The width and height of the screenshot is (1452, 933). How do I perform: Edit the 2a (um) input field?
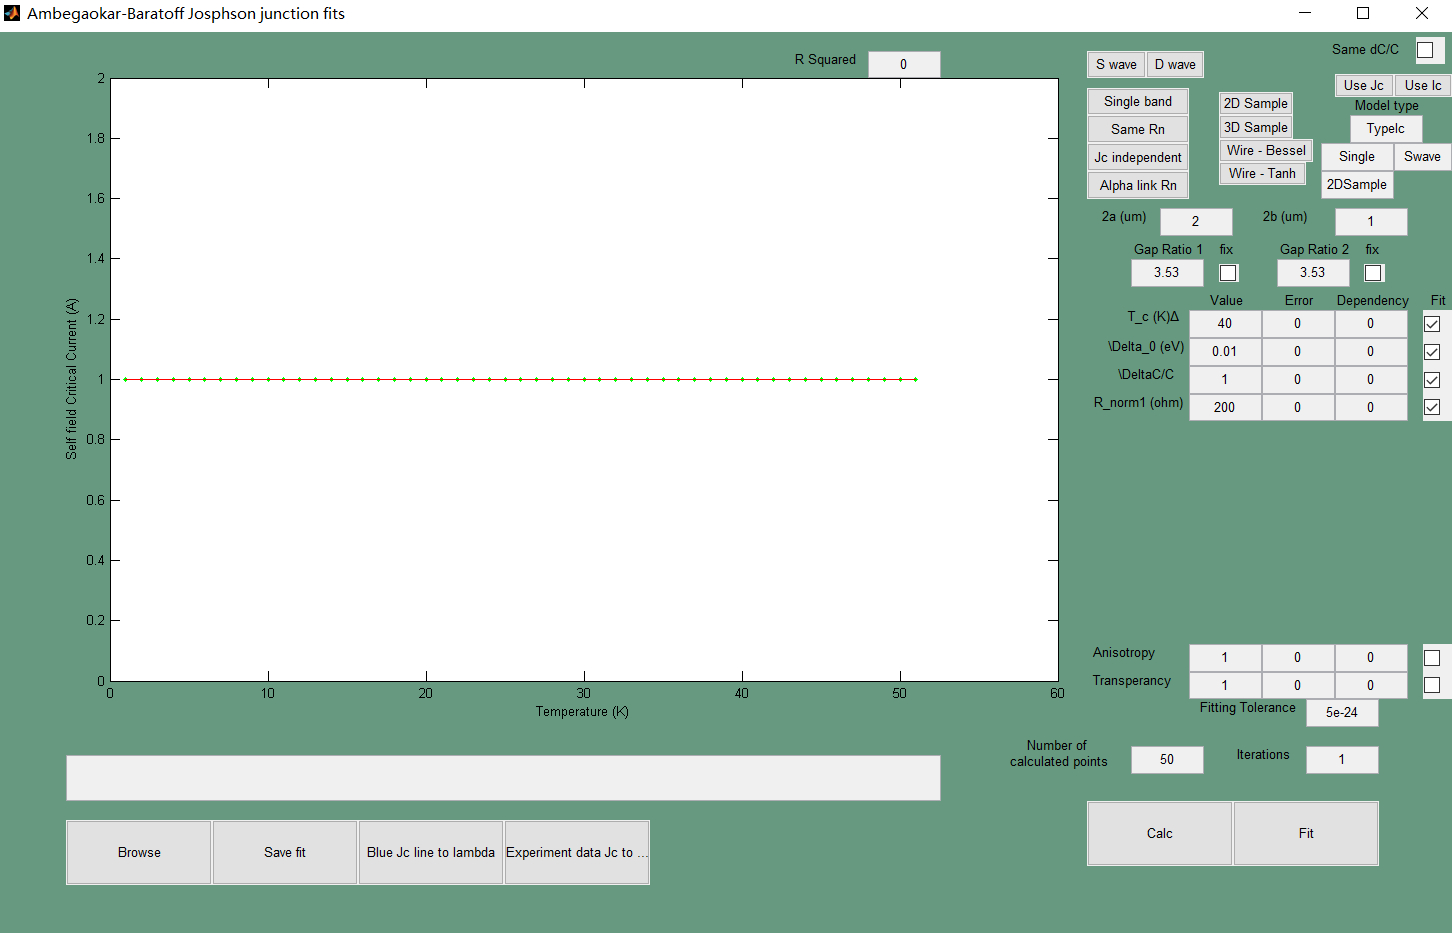(1196, 222)
